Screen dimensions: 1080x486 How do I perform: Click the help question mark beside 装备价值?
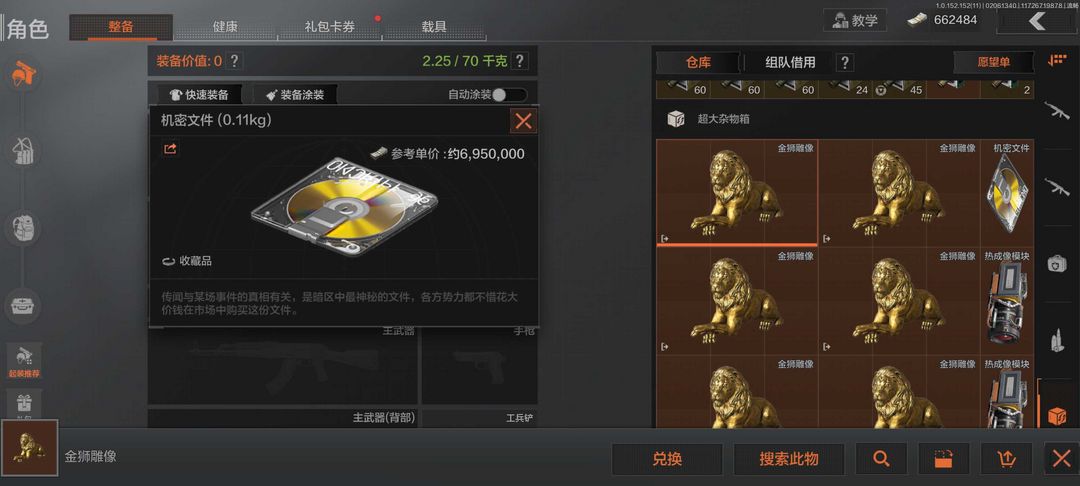click(234, 61)
